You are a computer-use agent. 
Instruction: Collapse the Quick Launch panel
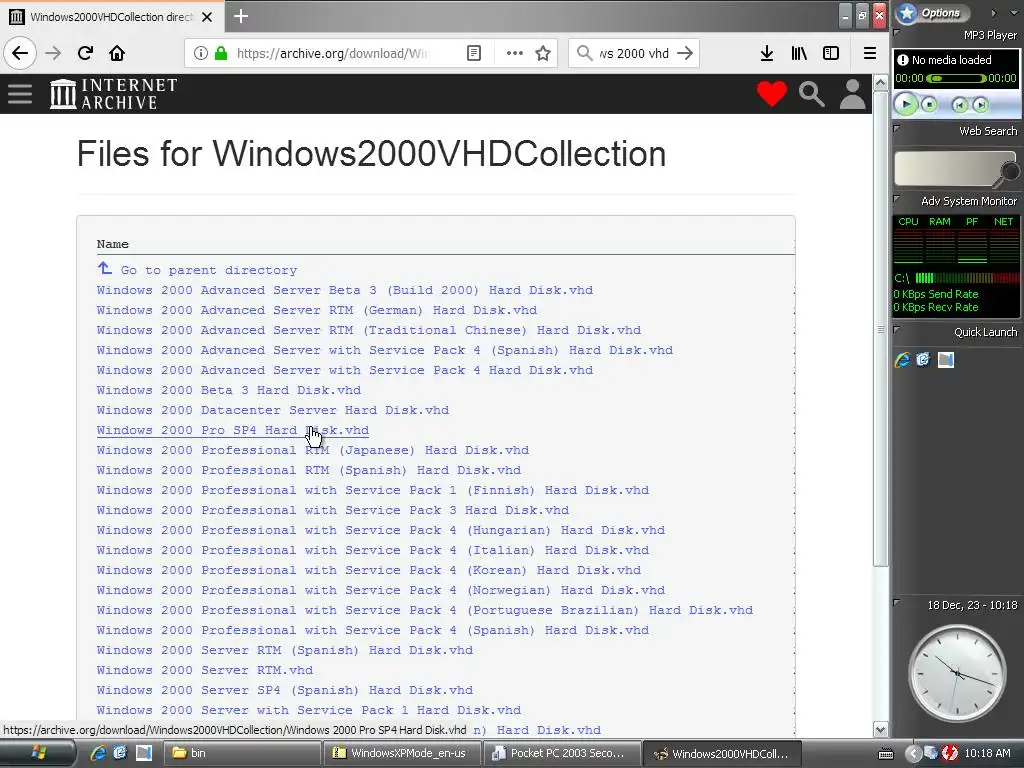pos(897,330)
